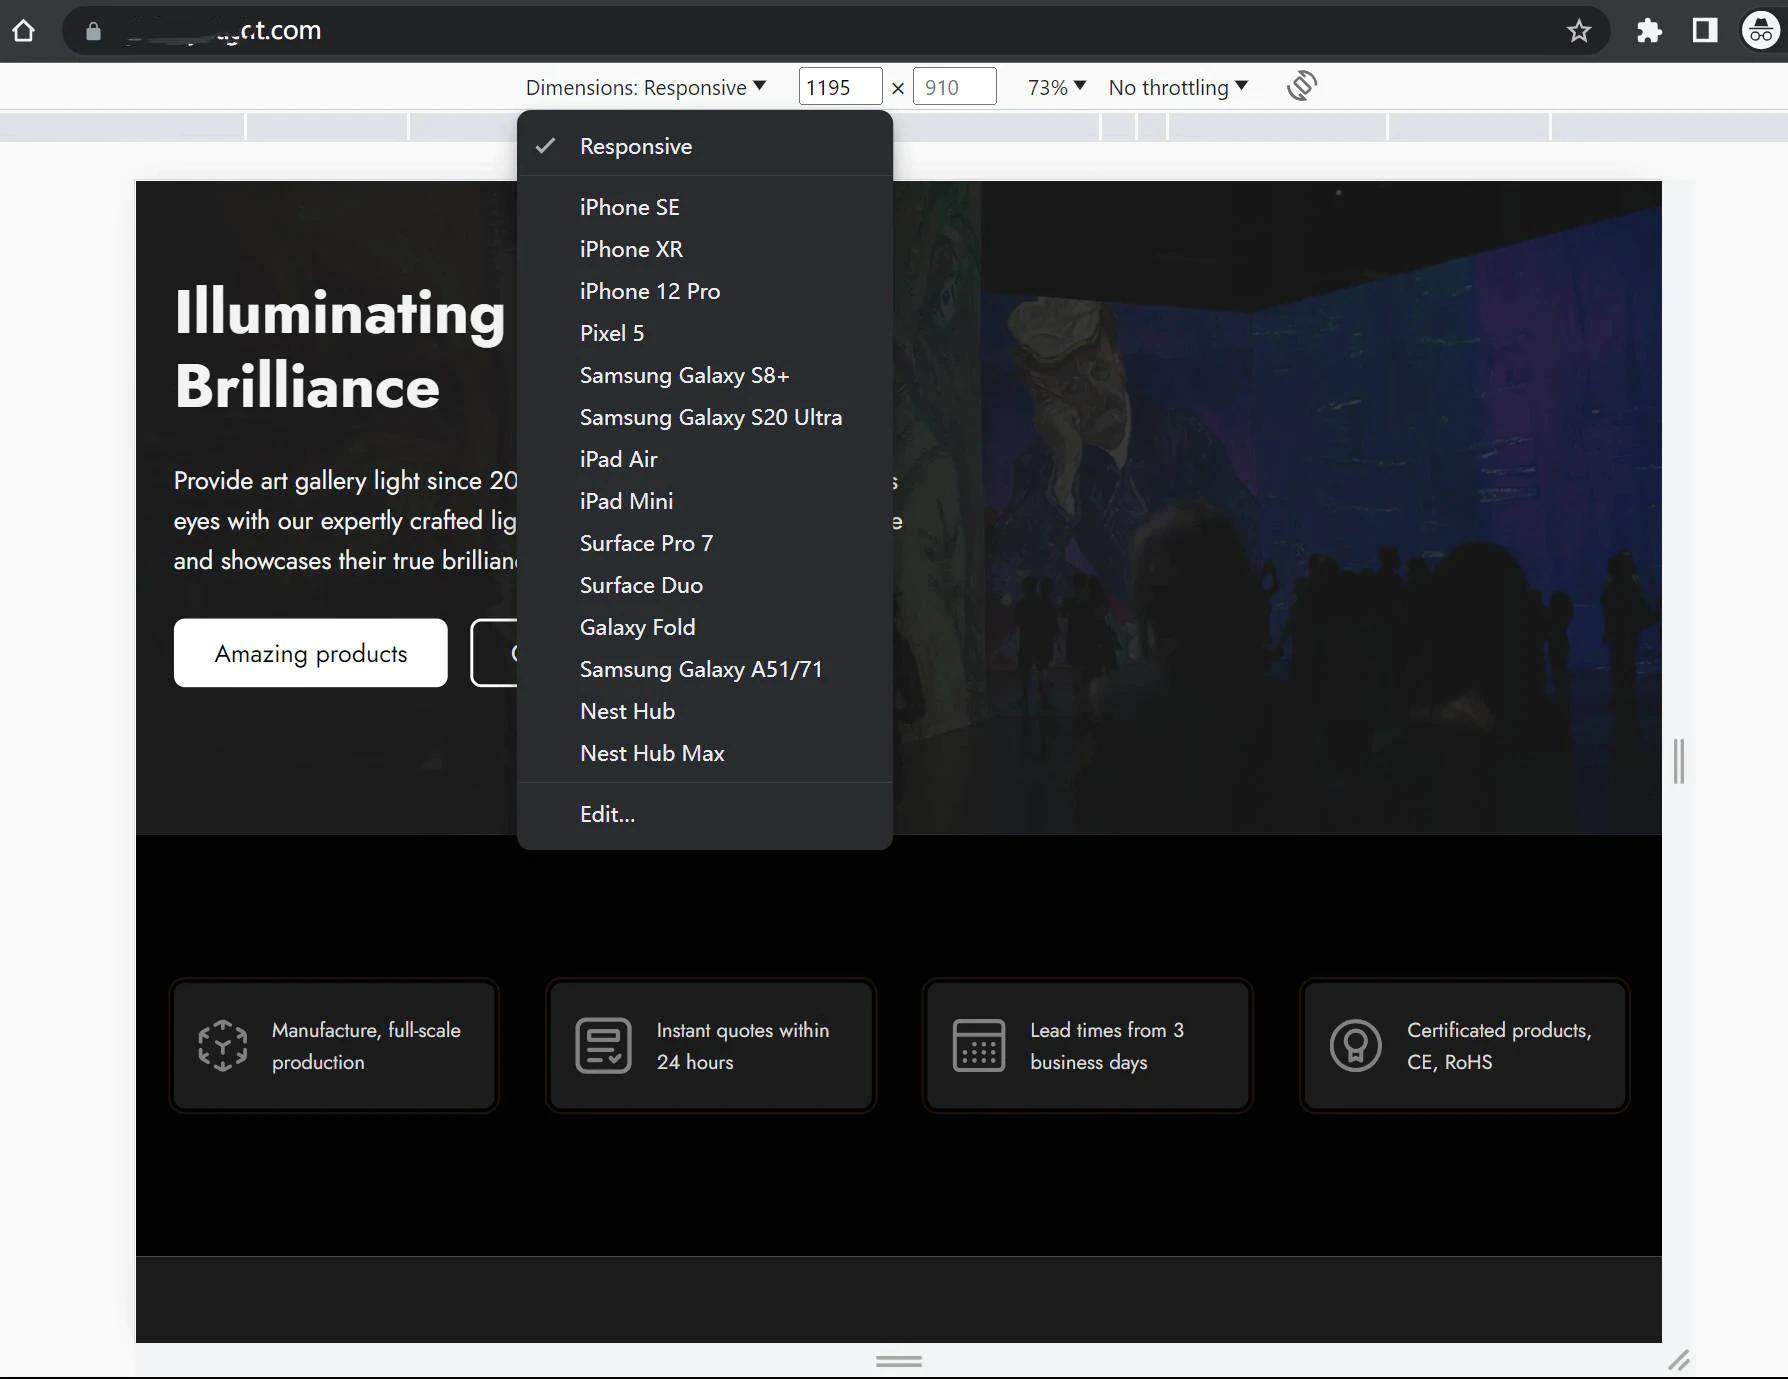This screenshot has width=1788, height=1379.
Task: Click the viewport width field 1195
Action: point(839,87)
